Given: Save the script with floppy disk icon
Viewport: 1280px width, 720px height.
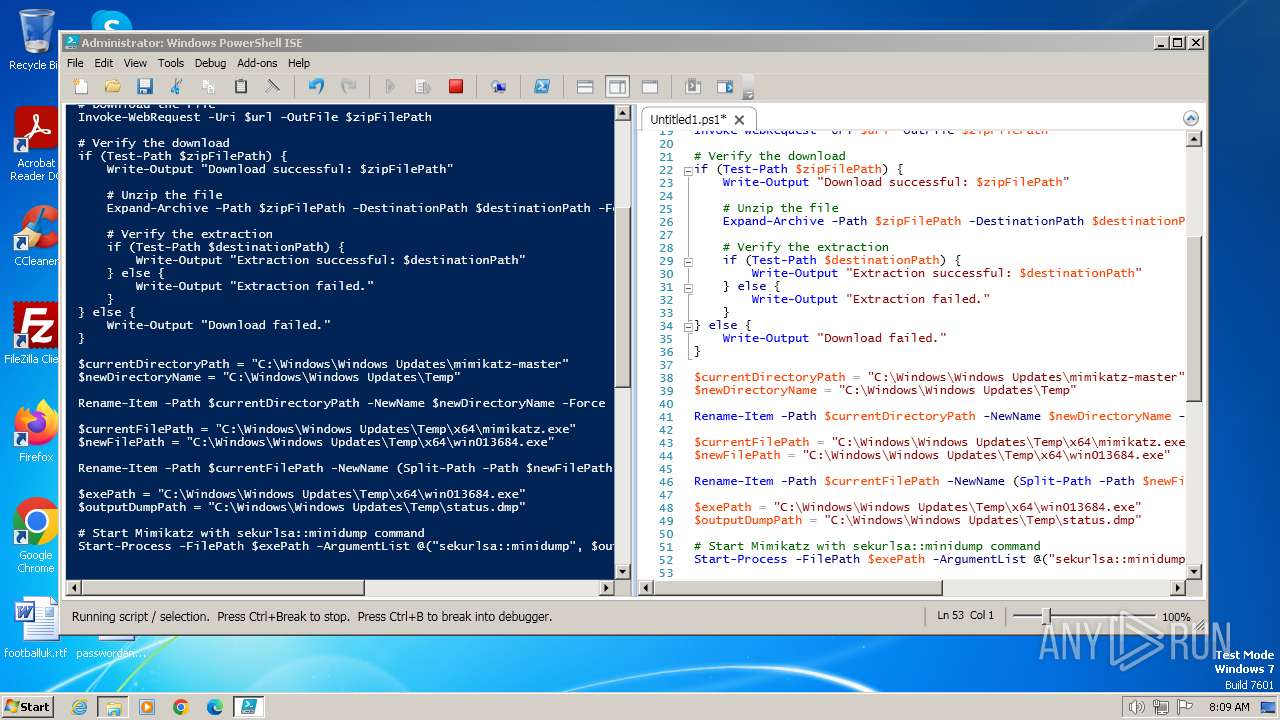Looking at the screenshot, I should 145,87.
